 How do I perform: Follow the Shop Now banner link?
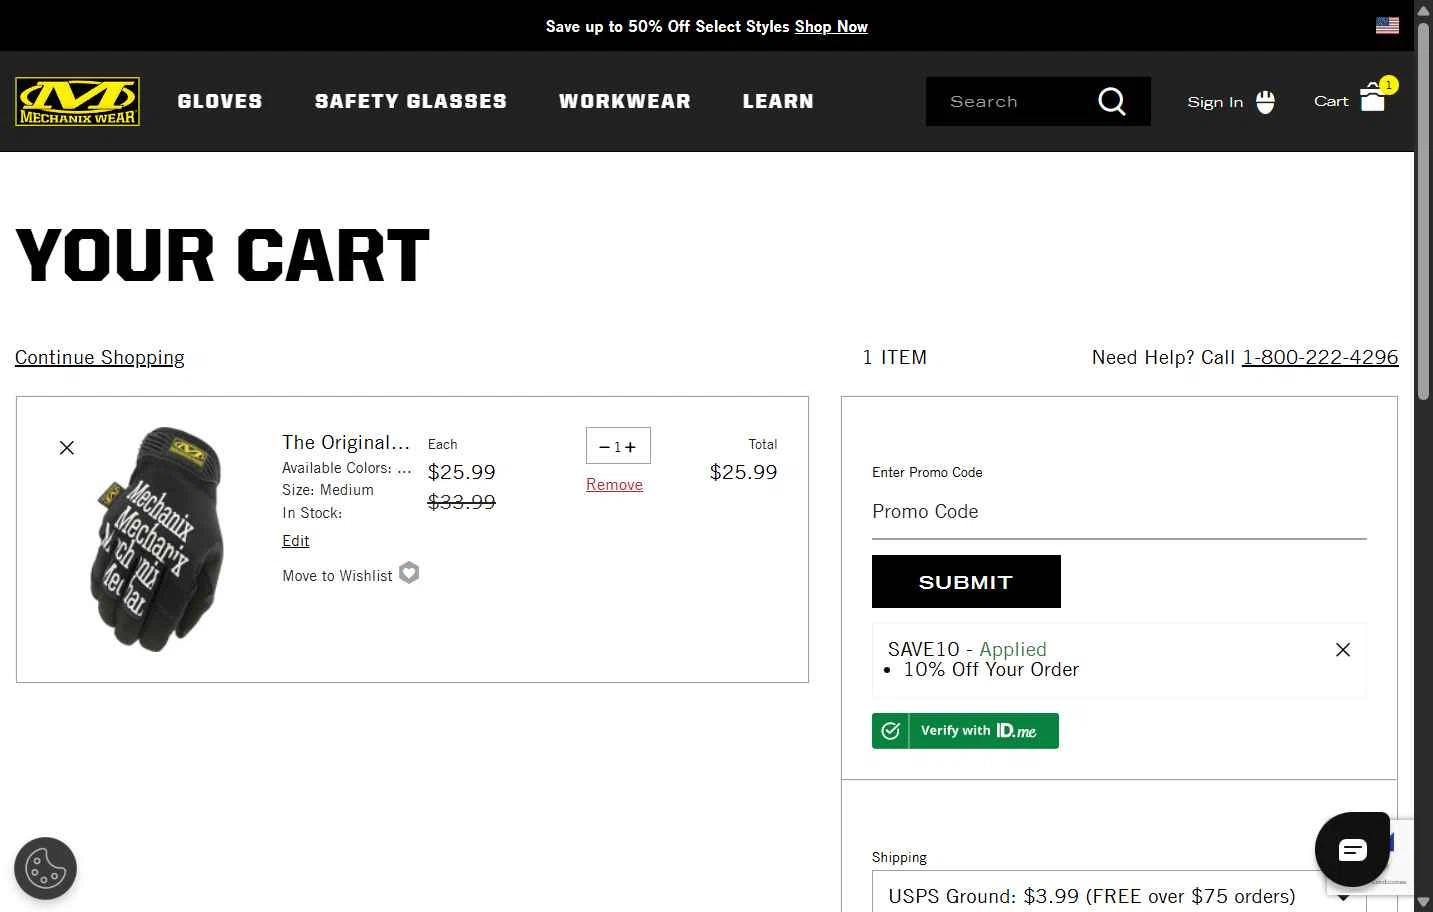coord(831,27)
